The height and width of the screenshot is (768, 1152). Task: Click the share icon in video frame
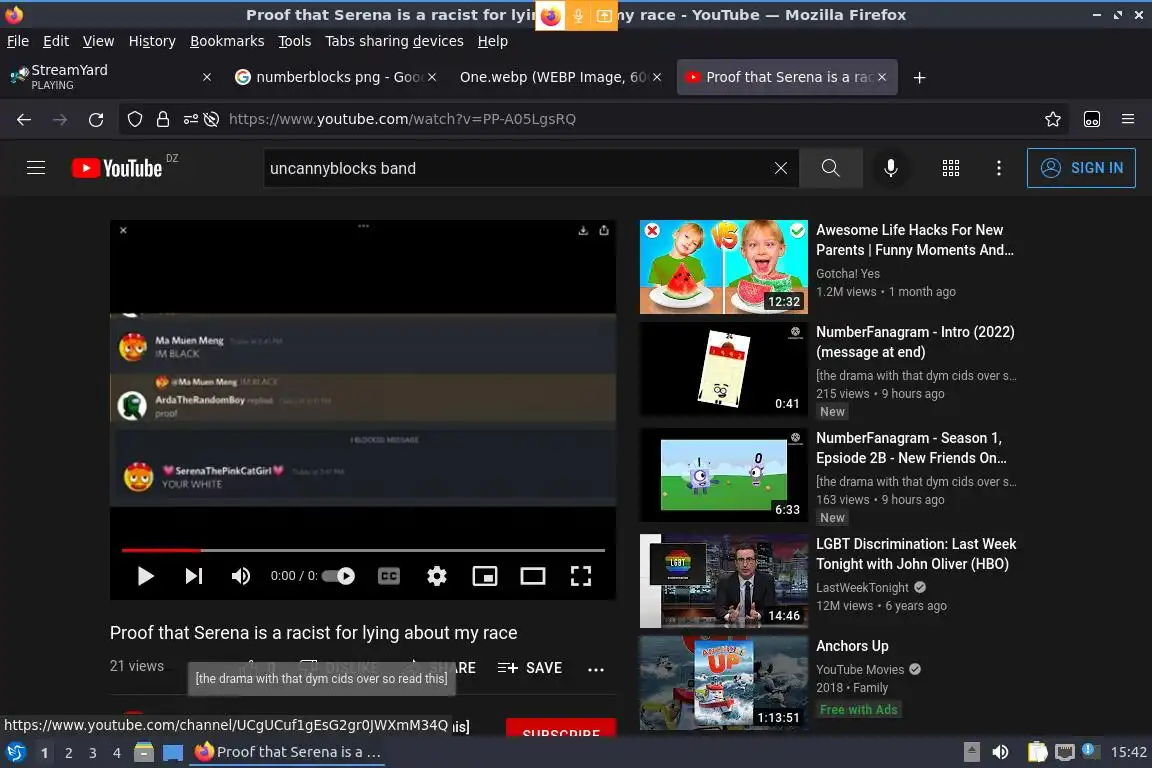604,230
